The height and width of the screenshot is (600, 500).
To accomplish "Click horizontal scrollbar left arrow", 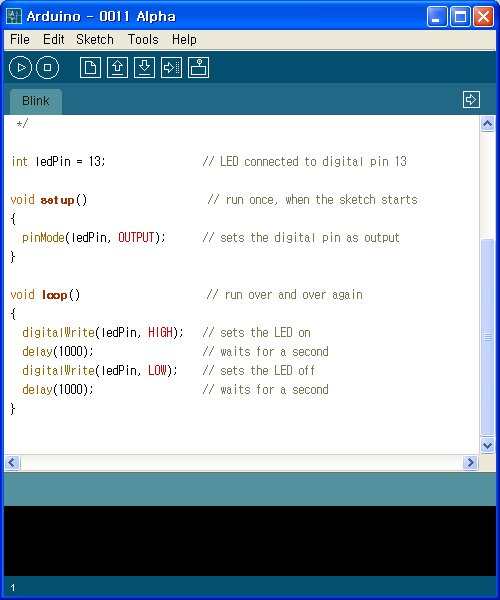I will [x=12, y=463].
